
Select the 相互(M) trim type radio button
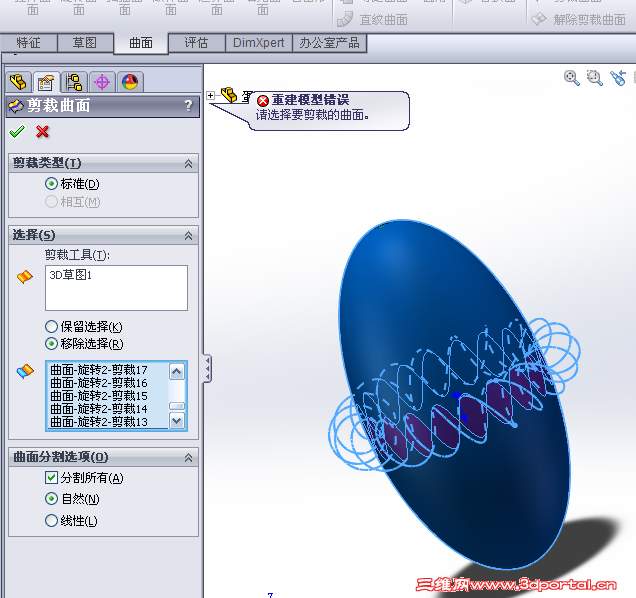pos(51,202)
